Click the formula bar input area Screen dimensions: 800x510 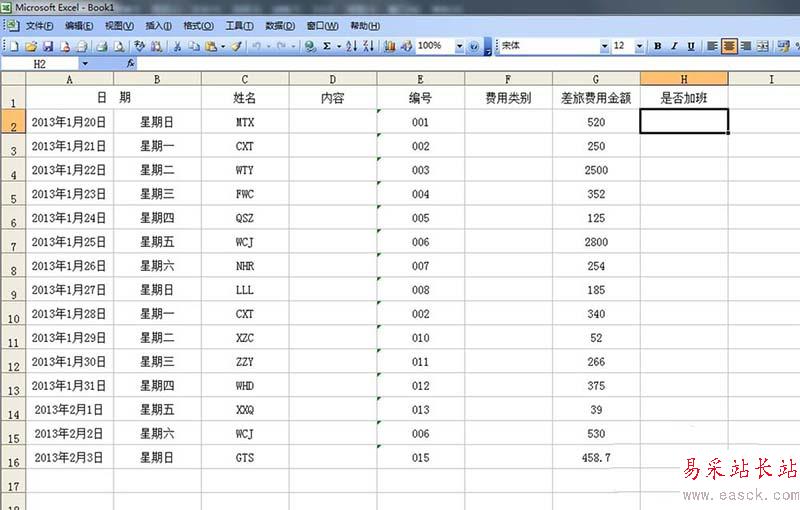tap(468, 64)
